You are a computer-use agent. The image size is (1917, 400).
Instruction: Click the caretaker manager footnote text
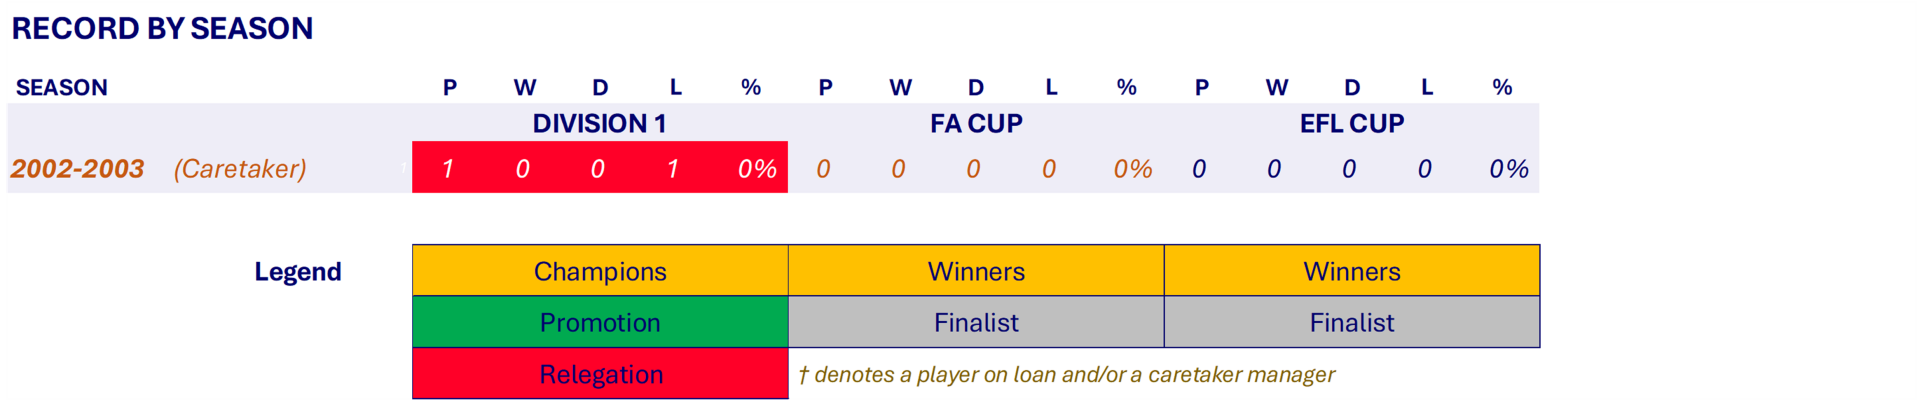[x=1066, y=375]
